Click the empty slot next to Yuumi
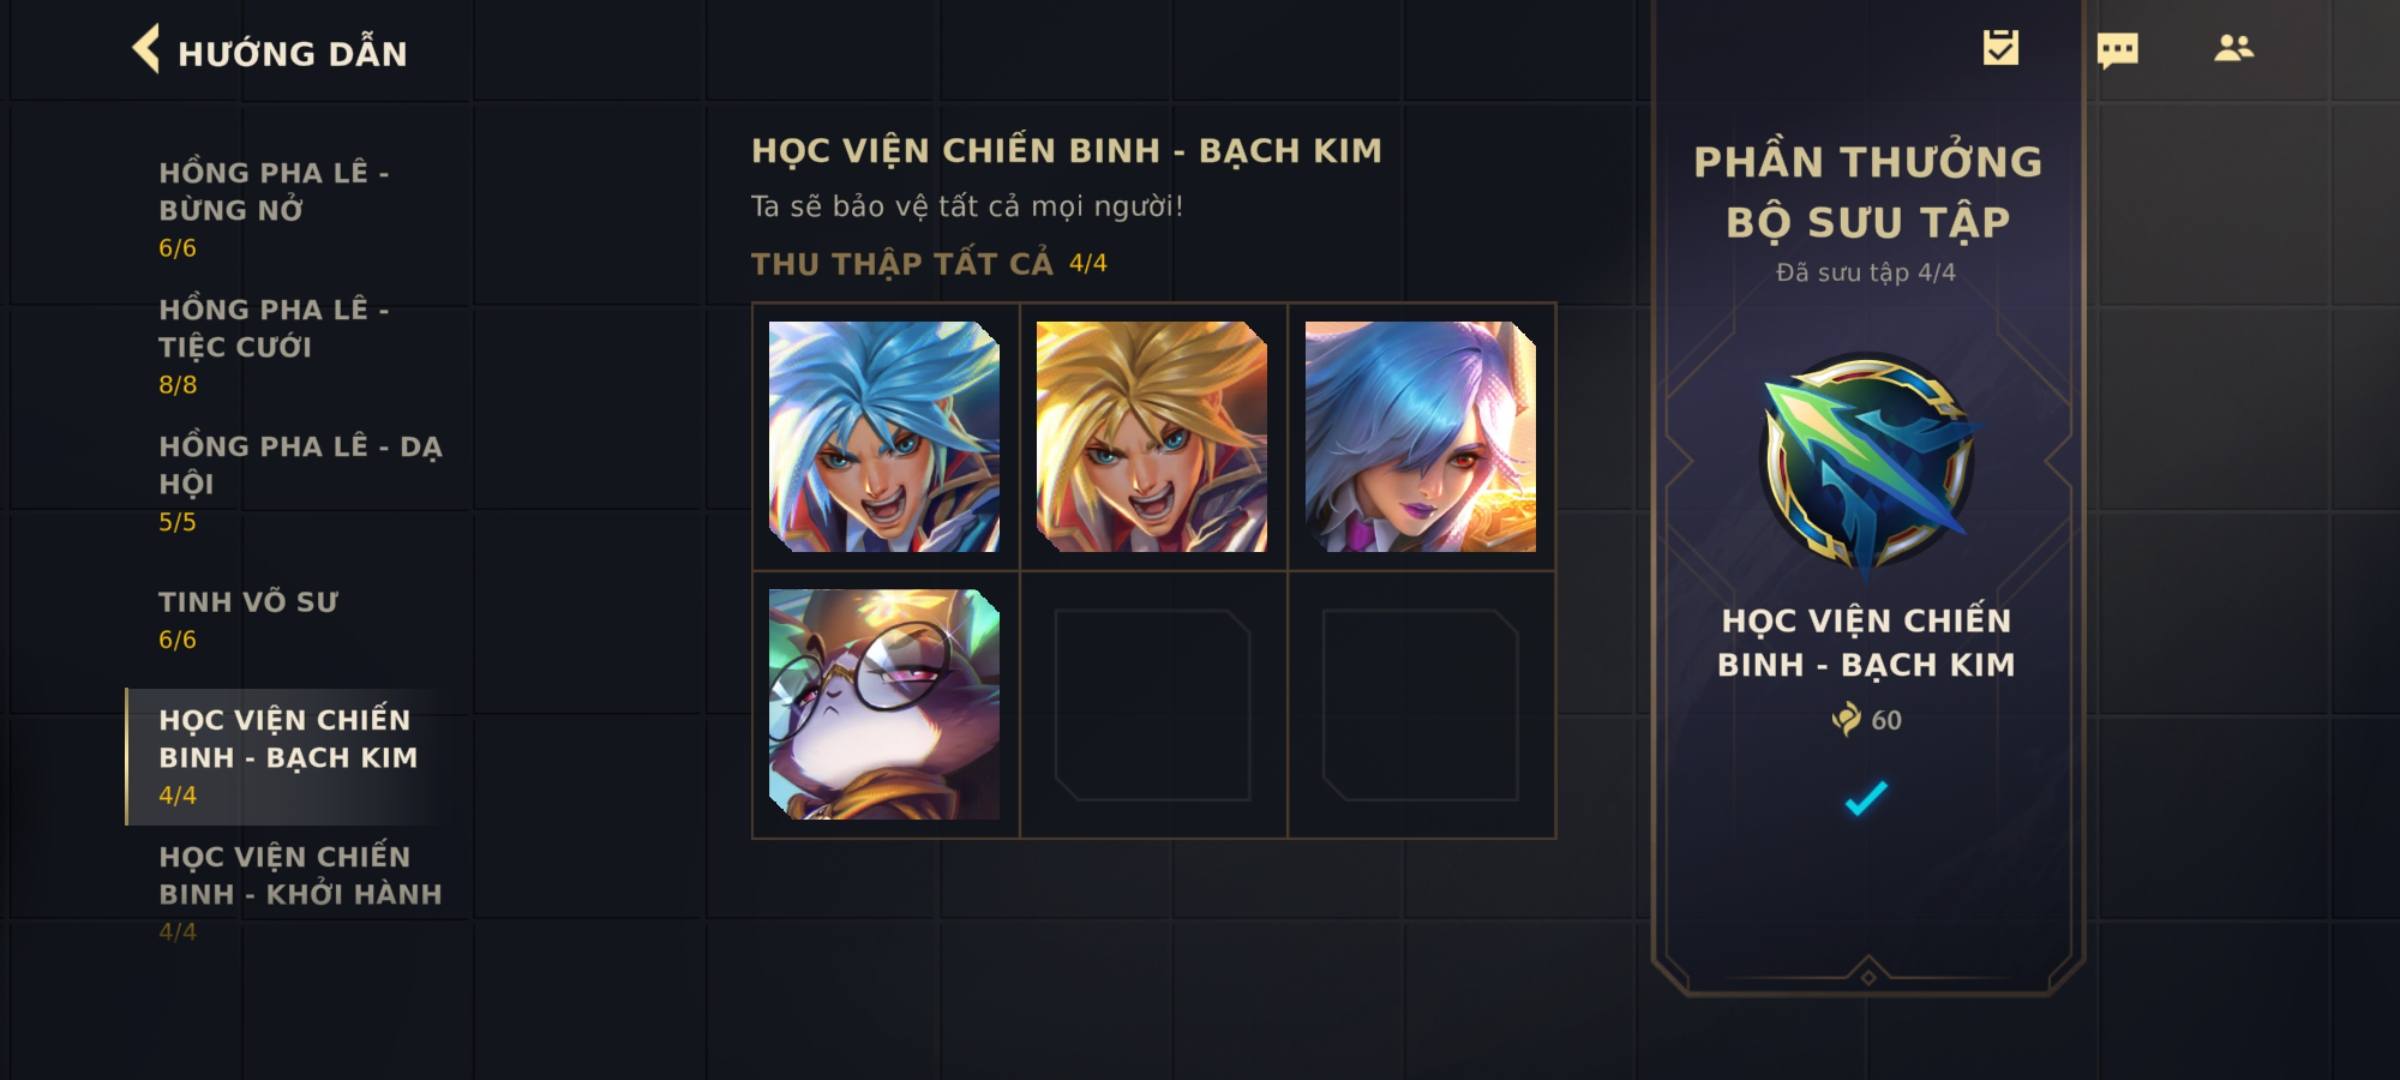Viewport: 2400px width, 1080px height. tap(1152, 705)
